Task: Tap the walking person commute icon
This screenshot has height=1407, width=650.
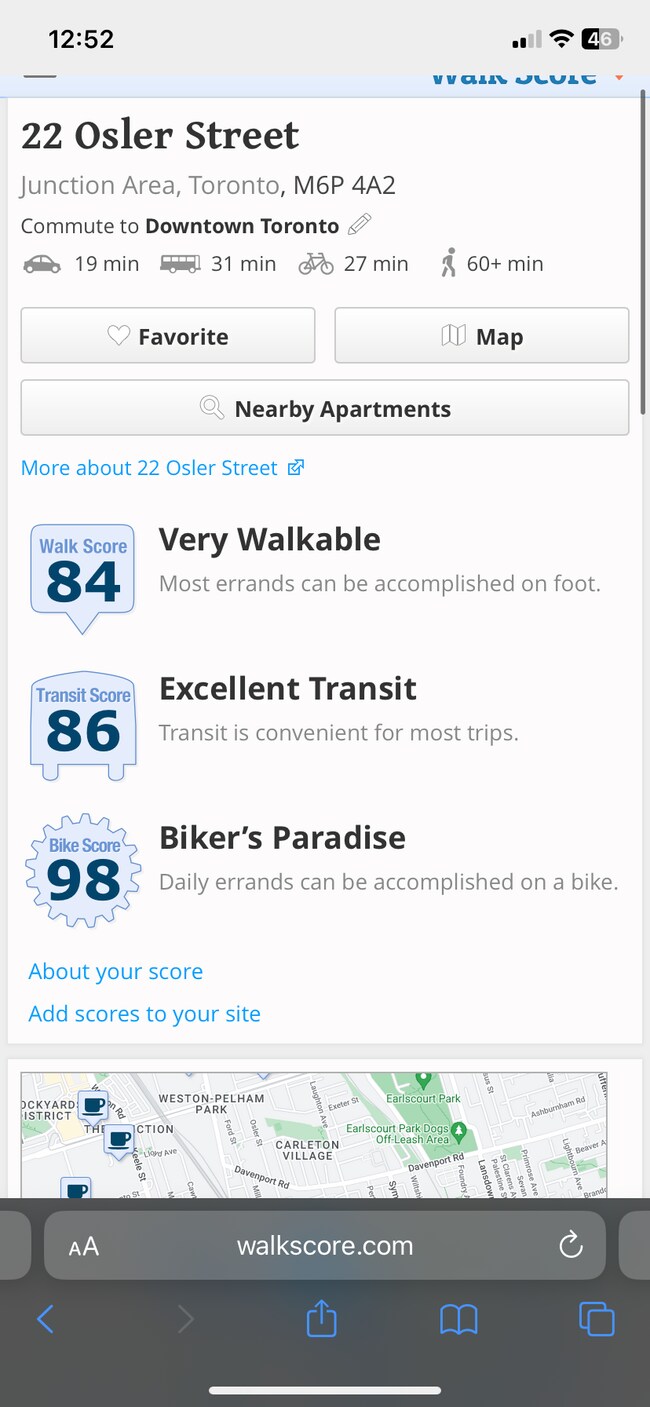Action: [448, 264]
